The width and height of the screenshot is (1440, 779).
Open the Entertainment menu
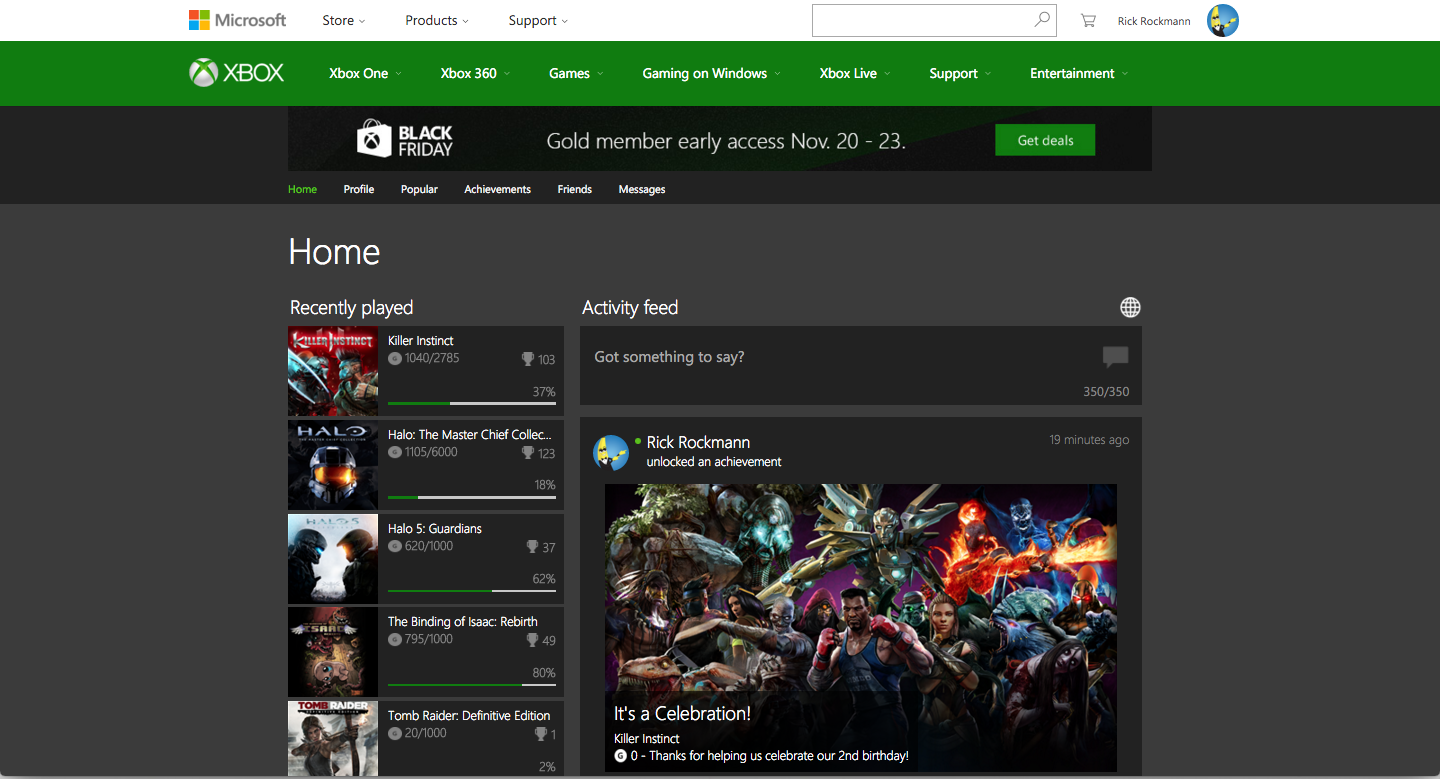1079,73
